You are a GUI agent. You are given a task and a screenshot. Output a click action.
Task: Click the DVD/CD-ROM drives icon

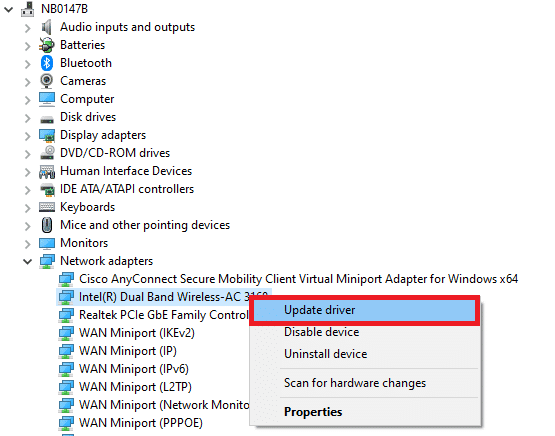click(x=47, y=153)
